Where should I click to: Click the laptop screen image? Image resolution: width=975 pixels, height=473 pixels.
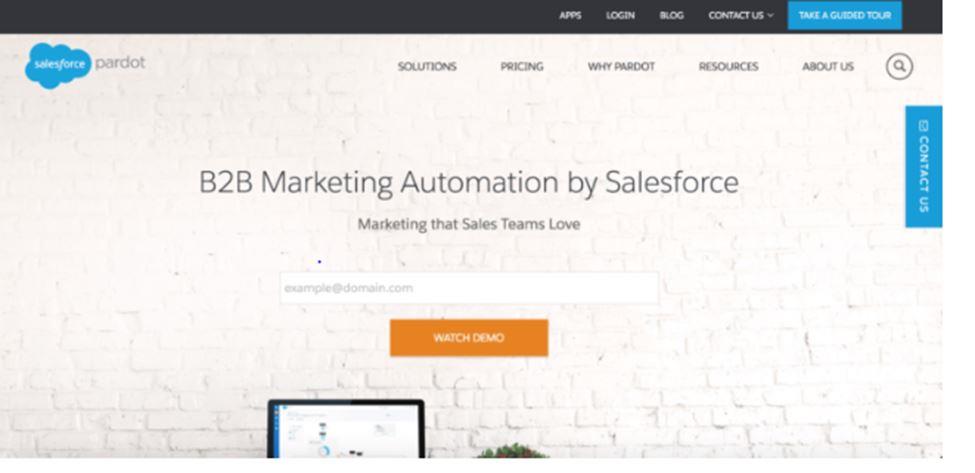346,429
